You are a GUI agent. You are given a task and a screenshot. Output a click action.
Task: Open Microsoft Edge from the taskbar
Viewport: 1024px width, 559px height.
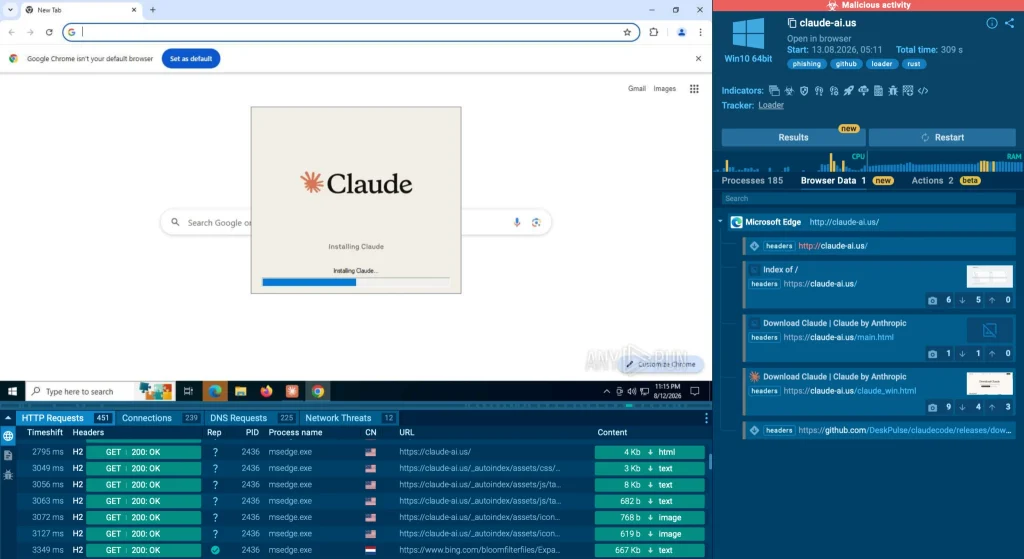[x=215, y=391]
